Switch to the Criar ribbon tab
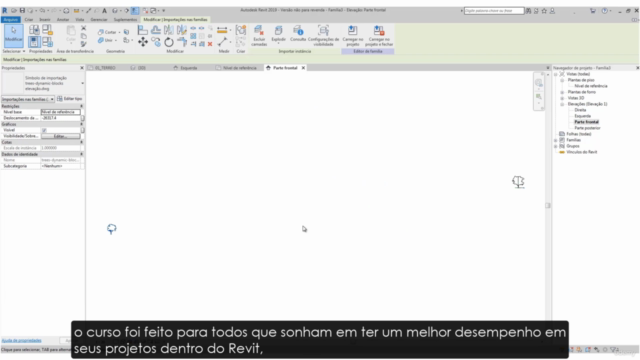This screenshot has width=640, height=360. tap(29, 20)
